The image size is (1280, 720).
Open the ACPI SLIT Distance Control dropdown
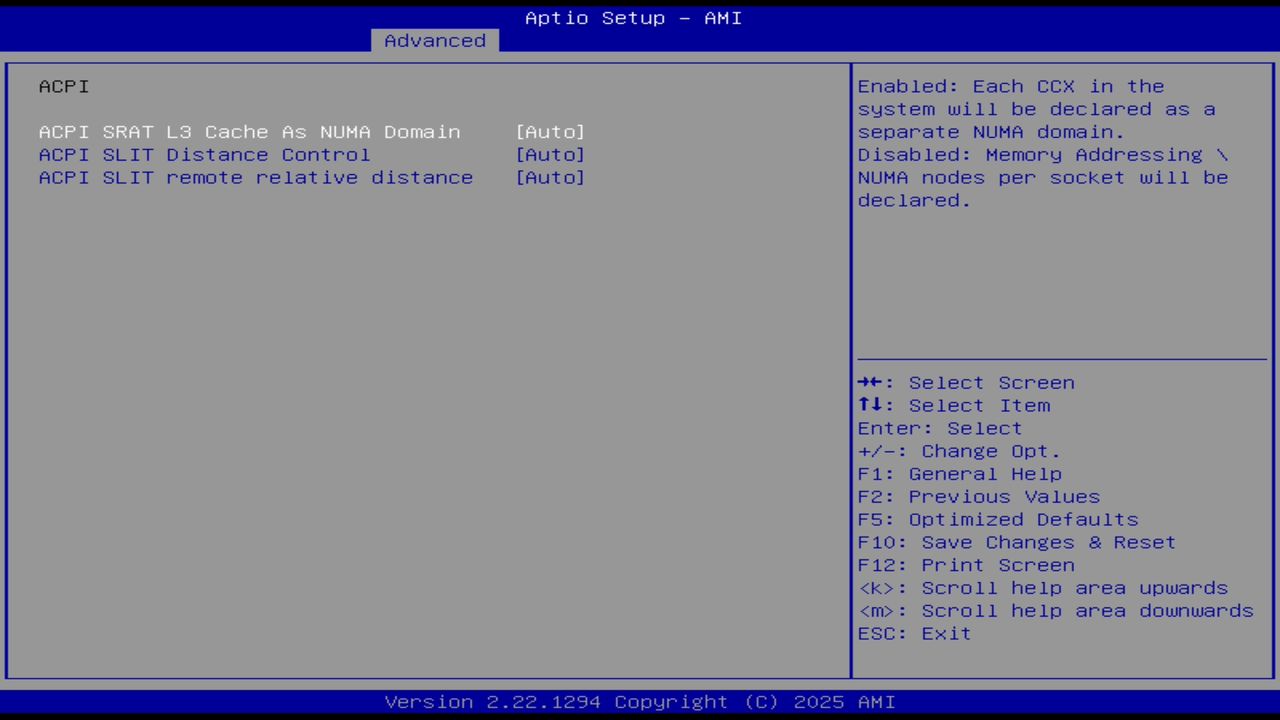click(550, 154)
